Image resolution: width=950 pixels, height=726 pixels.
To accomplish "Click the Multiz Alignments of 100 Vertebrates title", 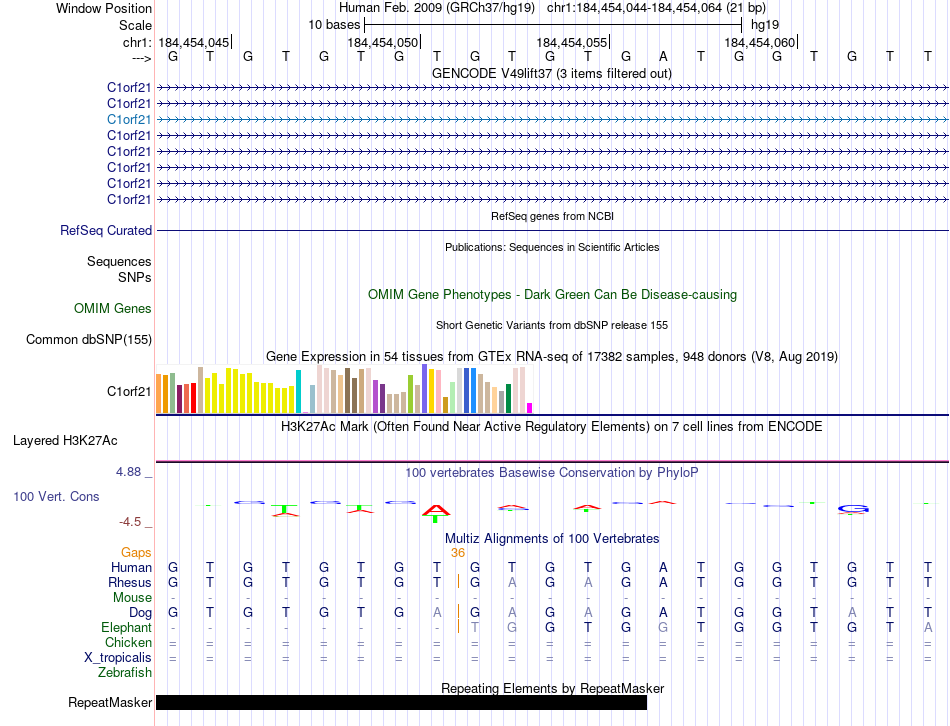I will tap(551, 538).
